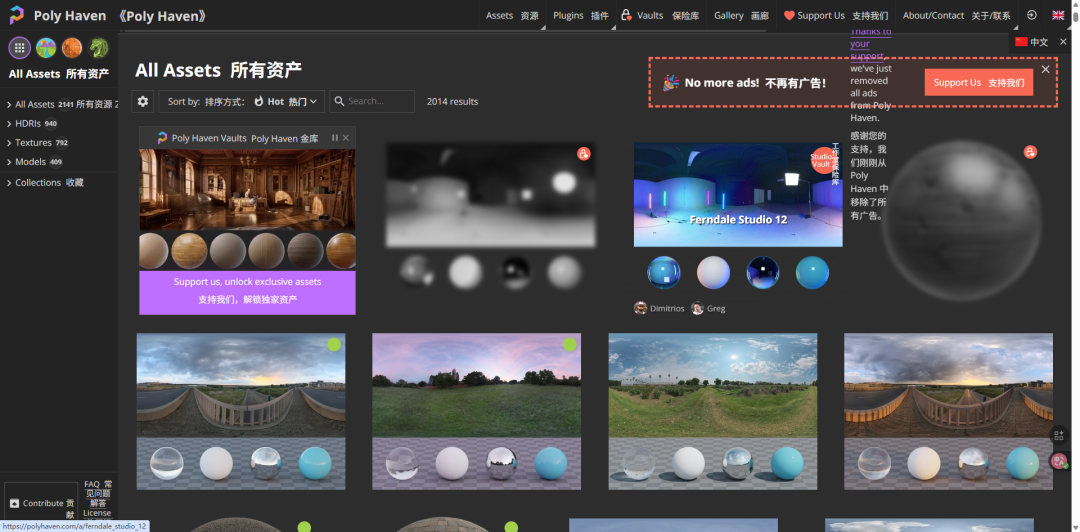1080x532 pixels.
Task: Open the About/Contact menu
Action: (957, 15)
